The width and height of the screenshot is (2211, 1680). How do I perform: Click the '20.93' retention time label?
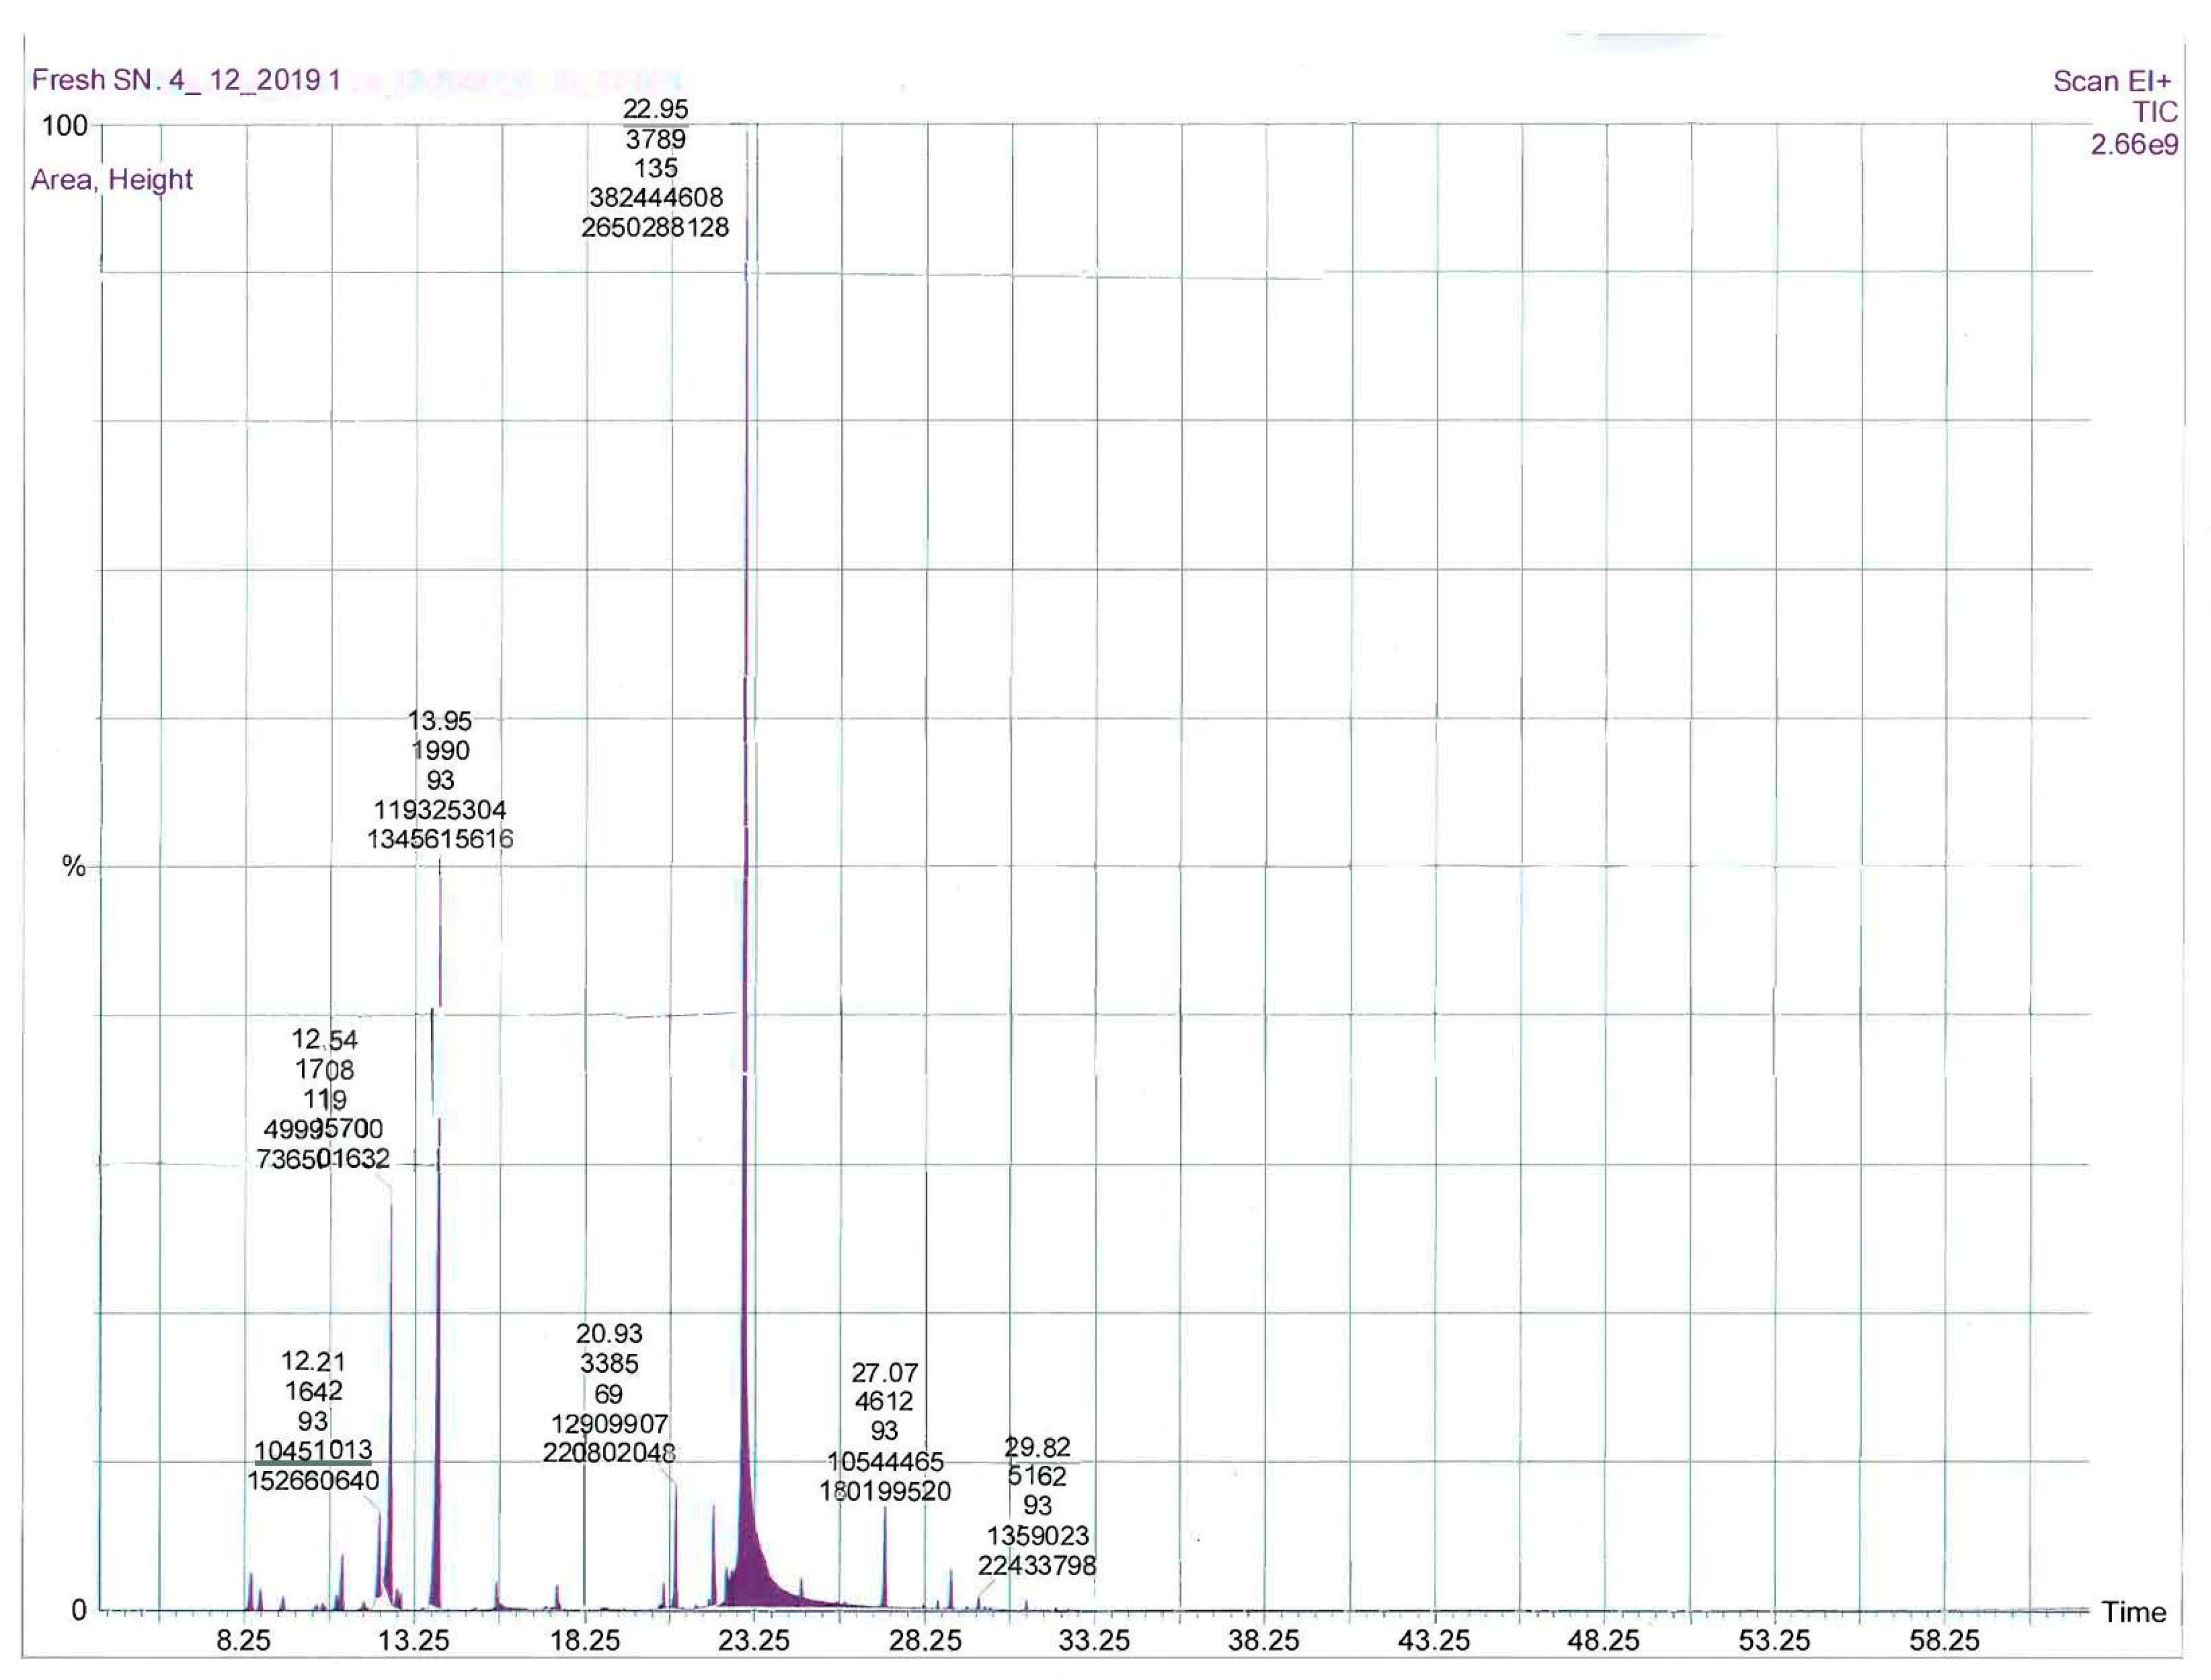tap(609, 1334)
